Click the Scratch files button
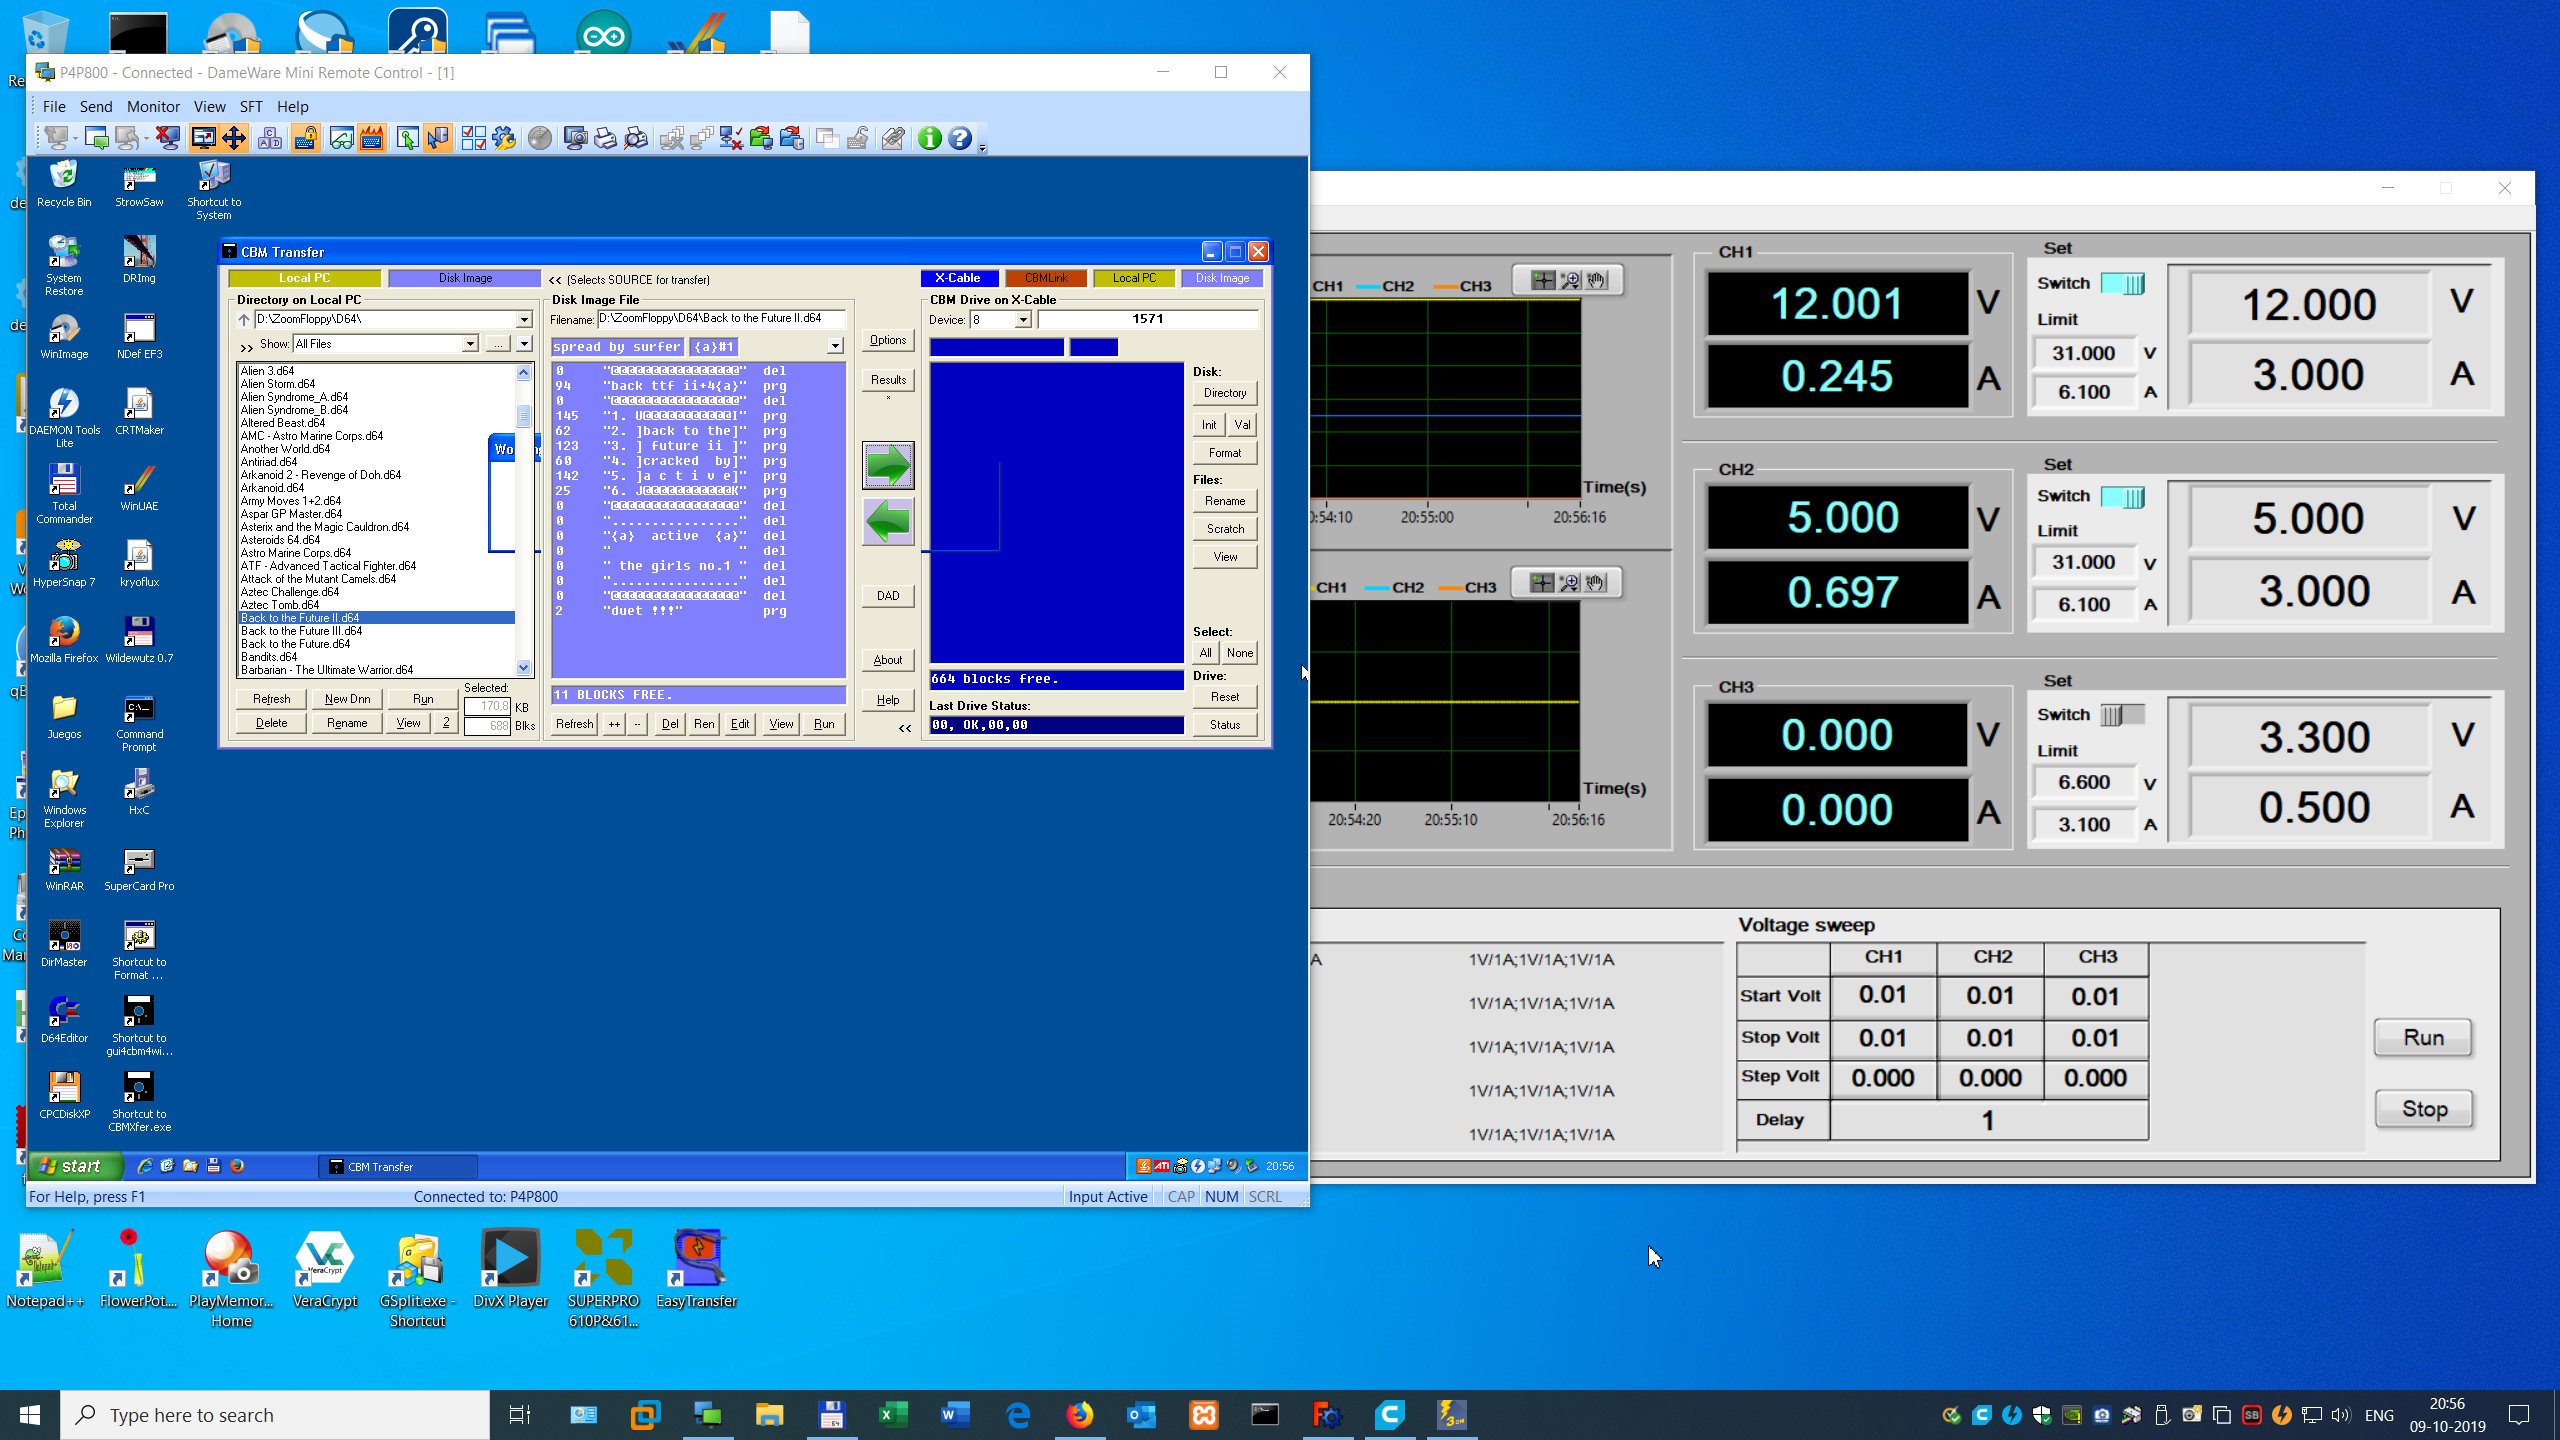The width and height of the screenshot is (2560, 1440). [x=1225, y=529]
